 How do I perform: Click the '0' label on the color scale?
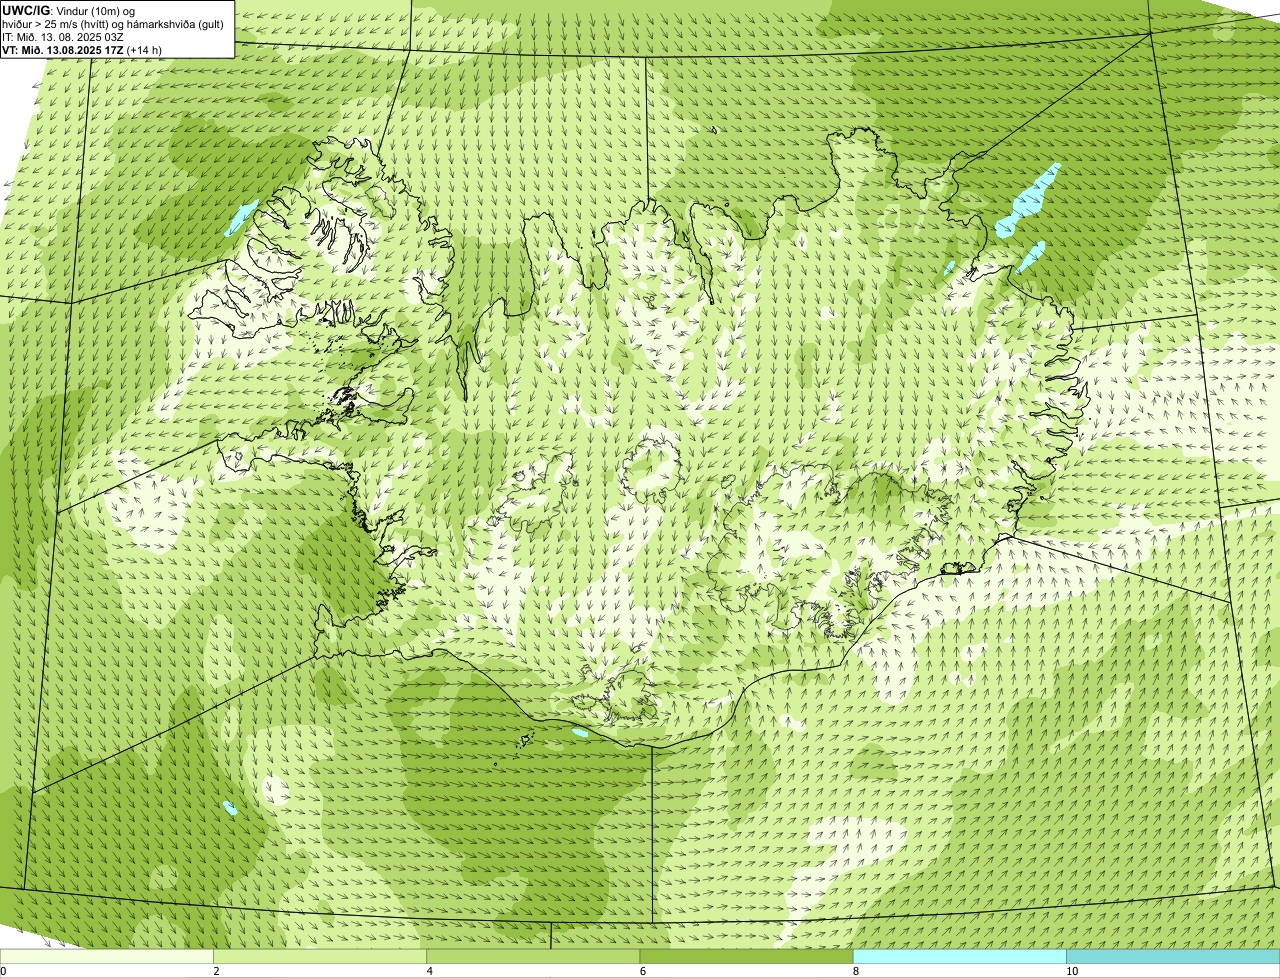coord(3,971)
